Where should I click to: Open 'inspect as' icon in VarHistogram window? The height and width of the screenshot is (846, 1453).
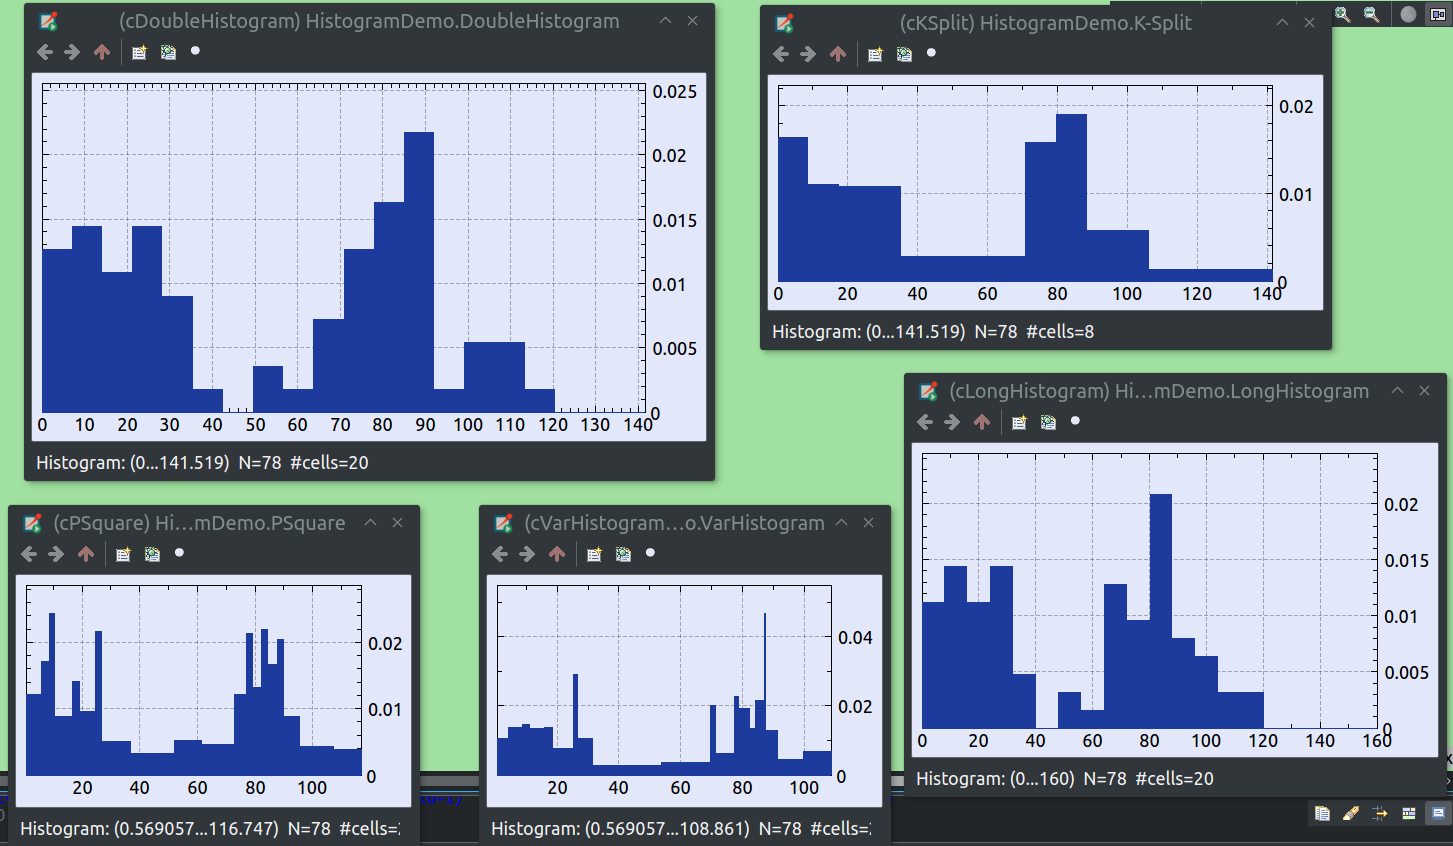594,554
